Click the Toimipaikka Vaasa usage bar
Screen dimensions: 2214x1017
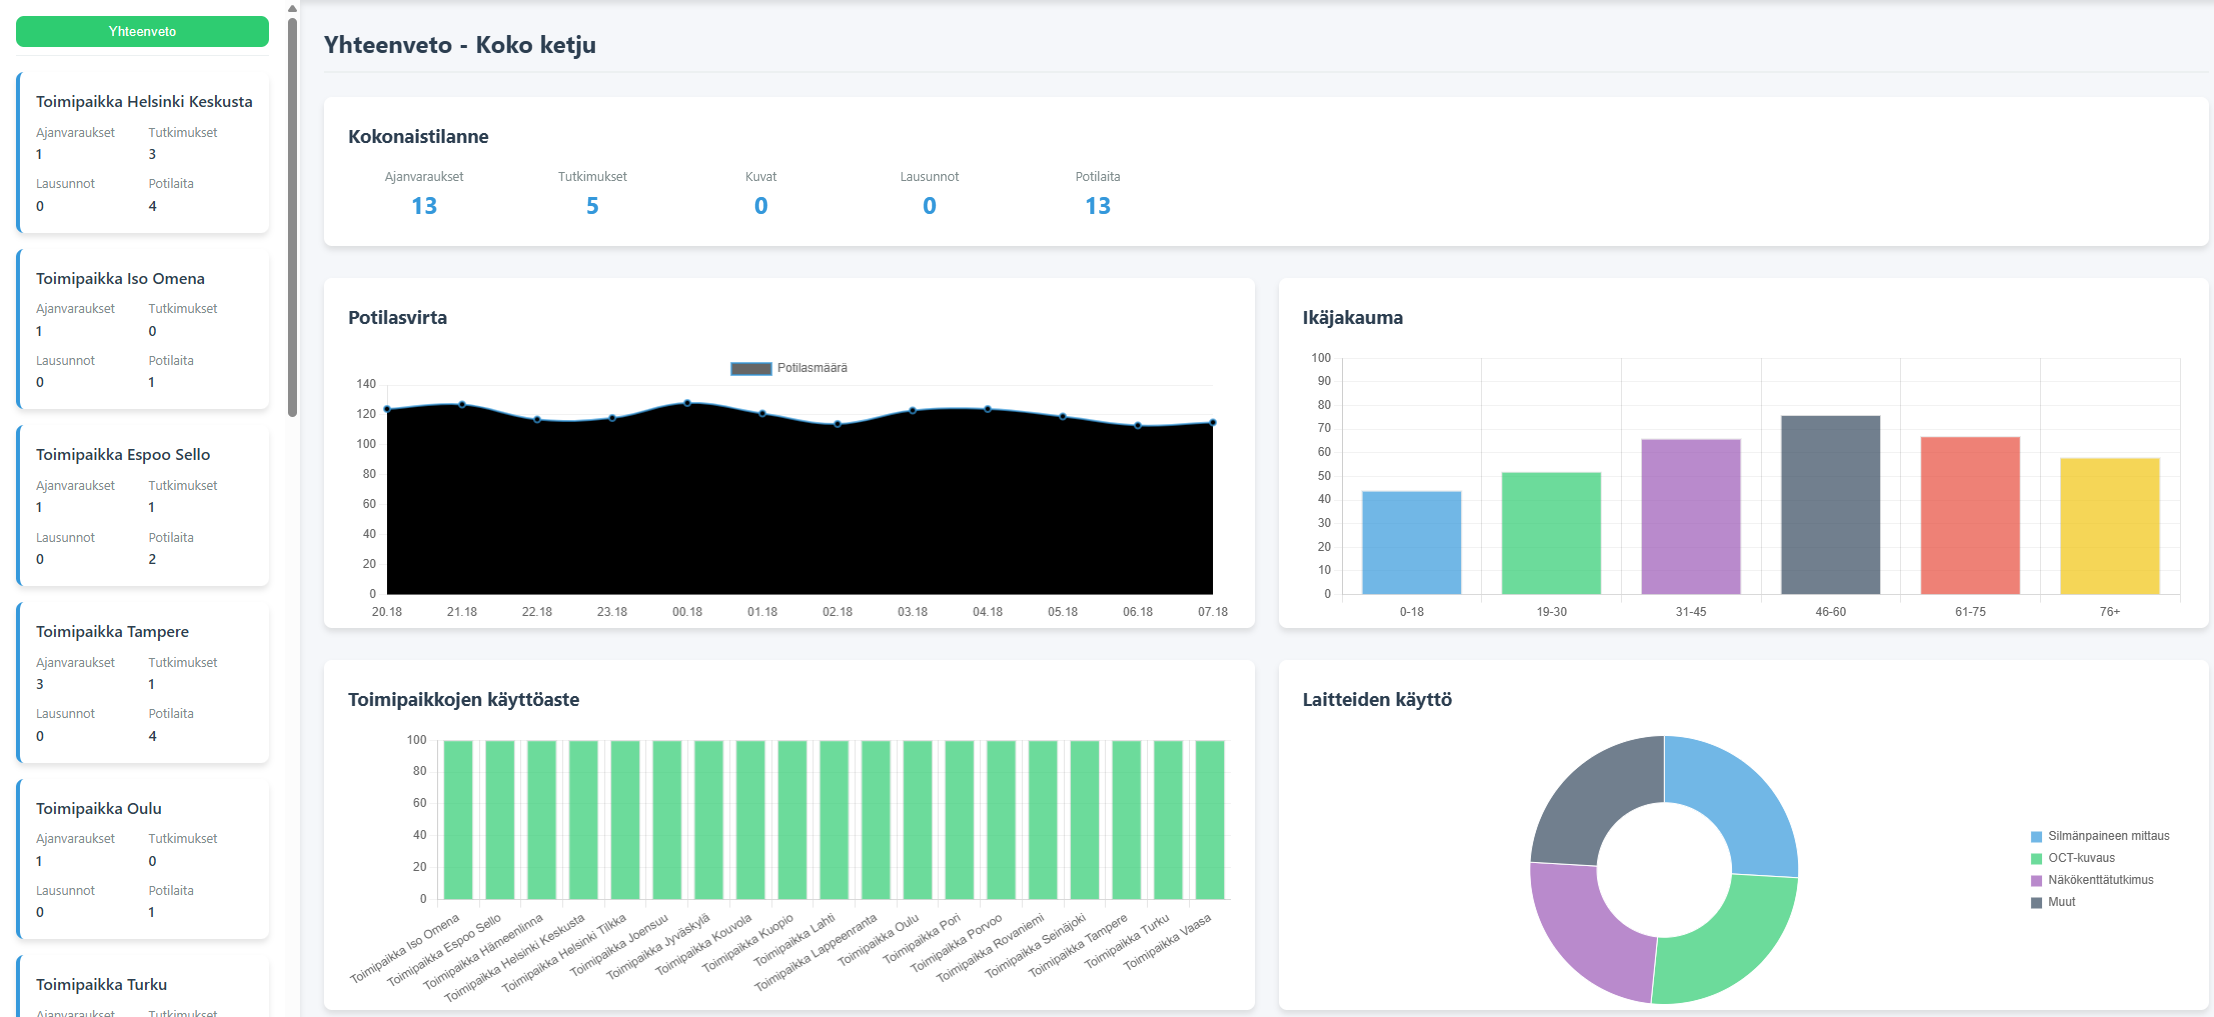click(1210, 820)
